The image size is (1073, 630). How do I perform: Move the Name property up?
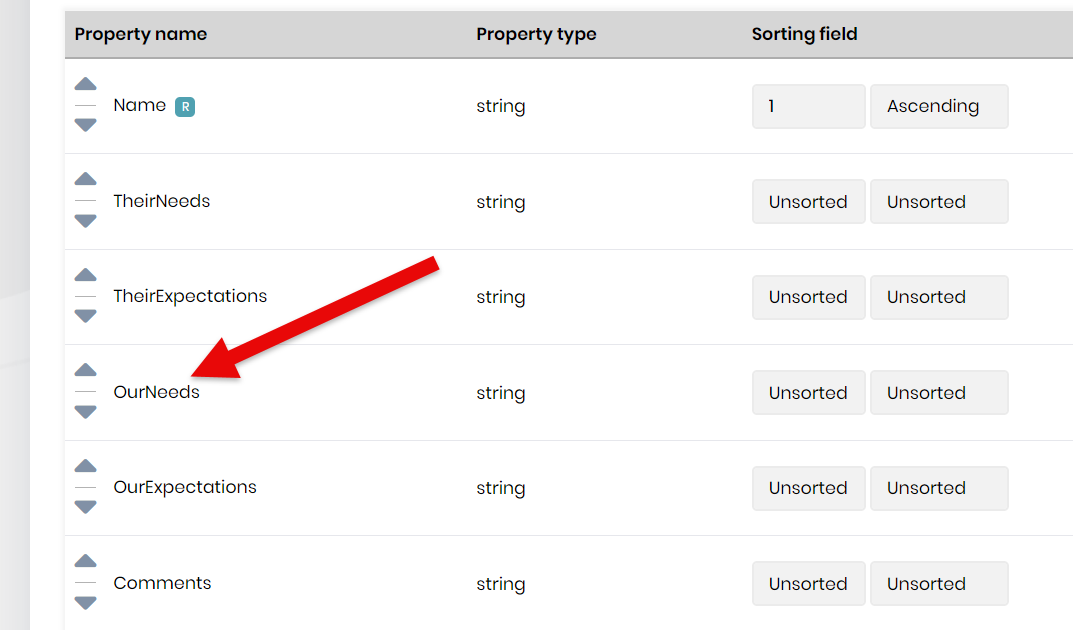point(86,85)
